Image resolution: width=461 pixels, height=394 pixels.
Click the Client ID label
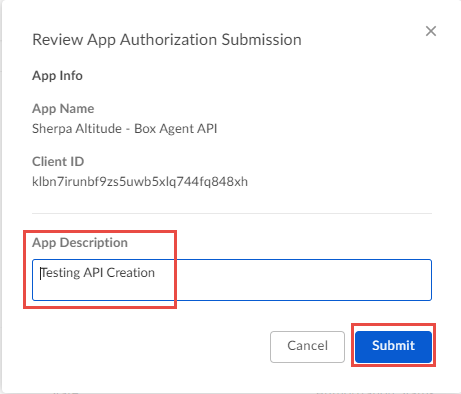tap(58, 162)
